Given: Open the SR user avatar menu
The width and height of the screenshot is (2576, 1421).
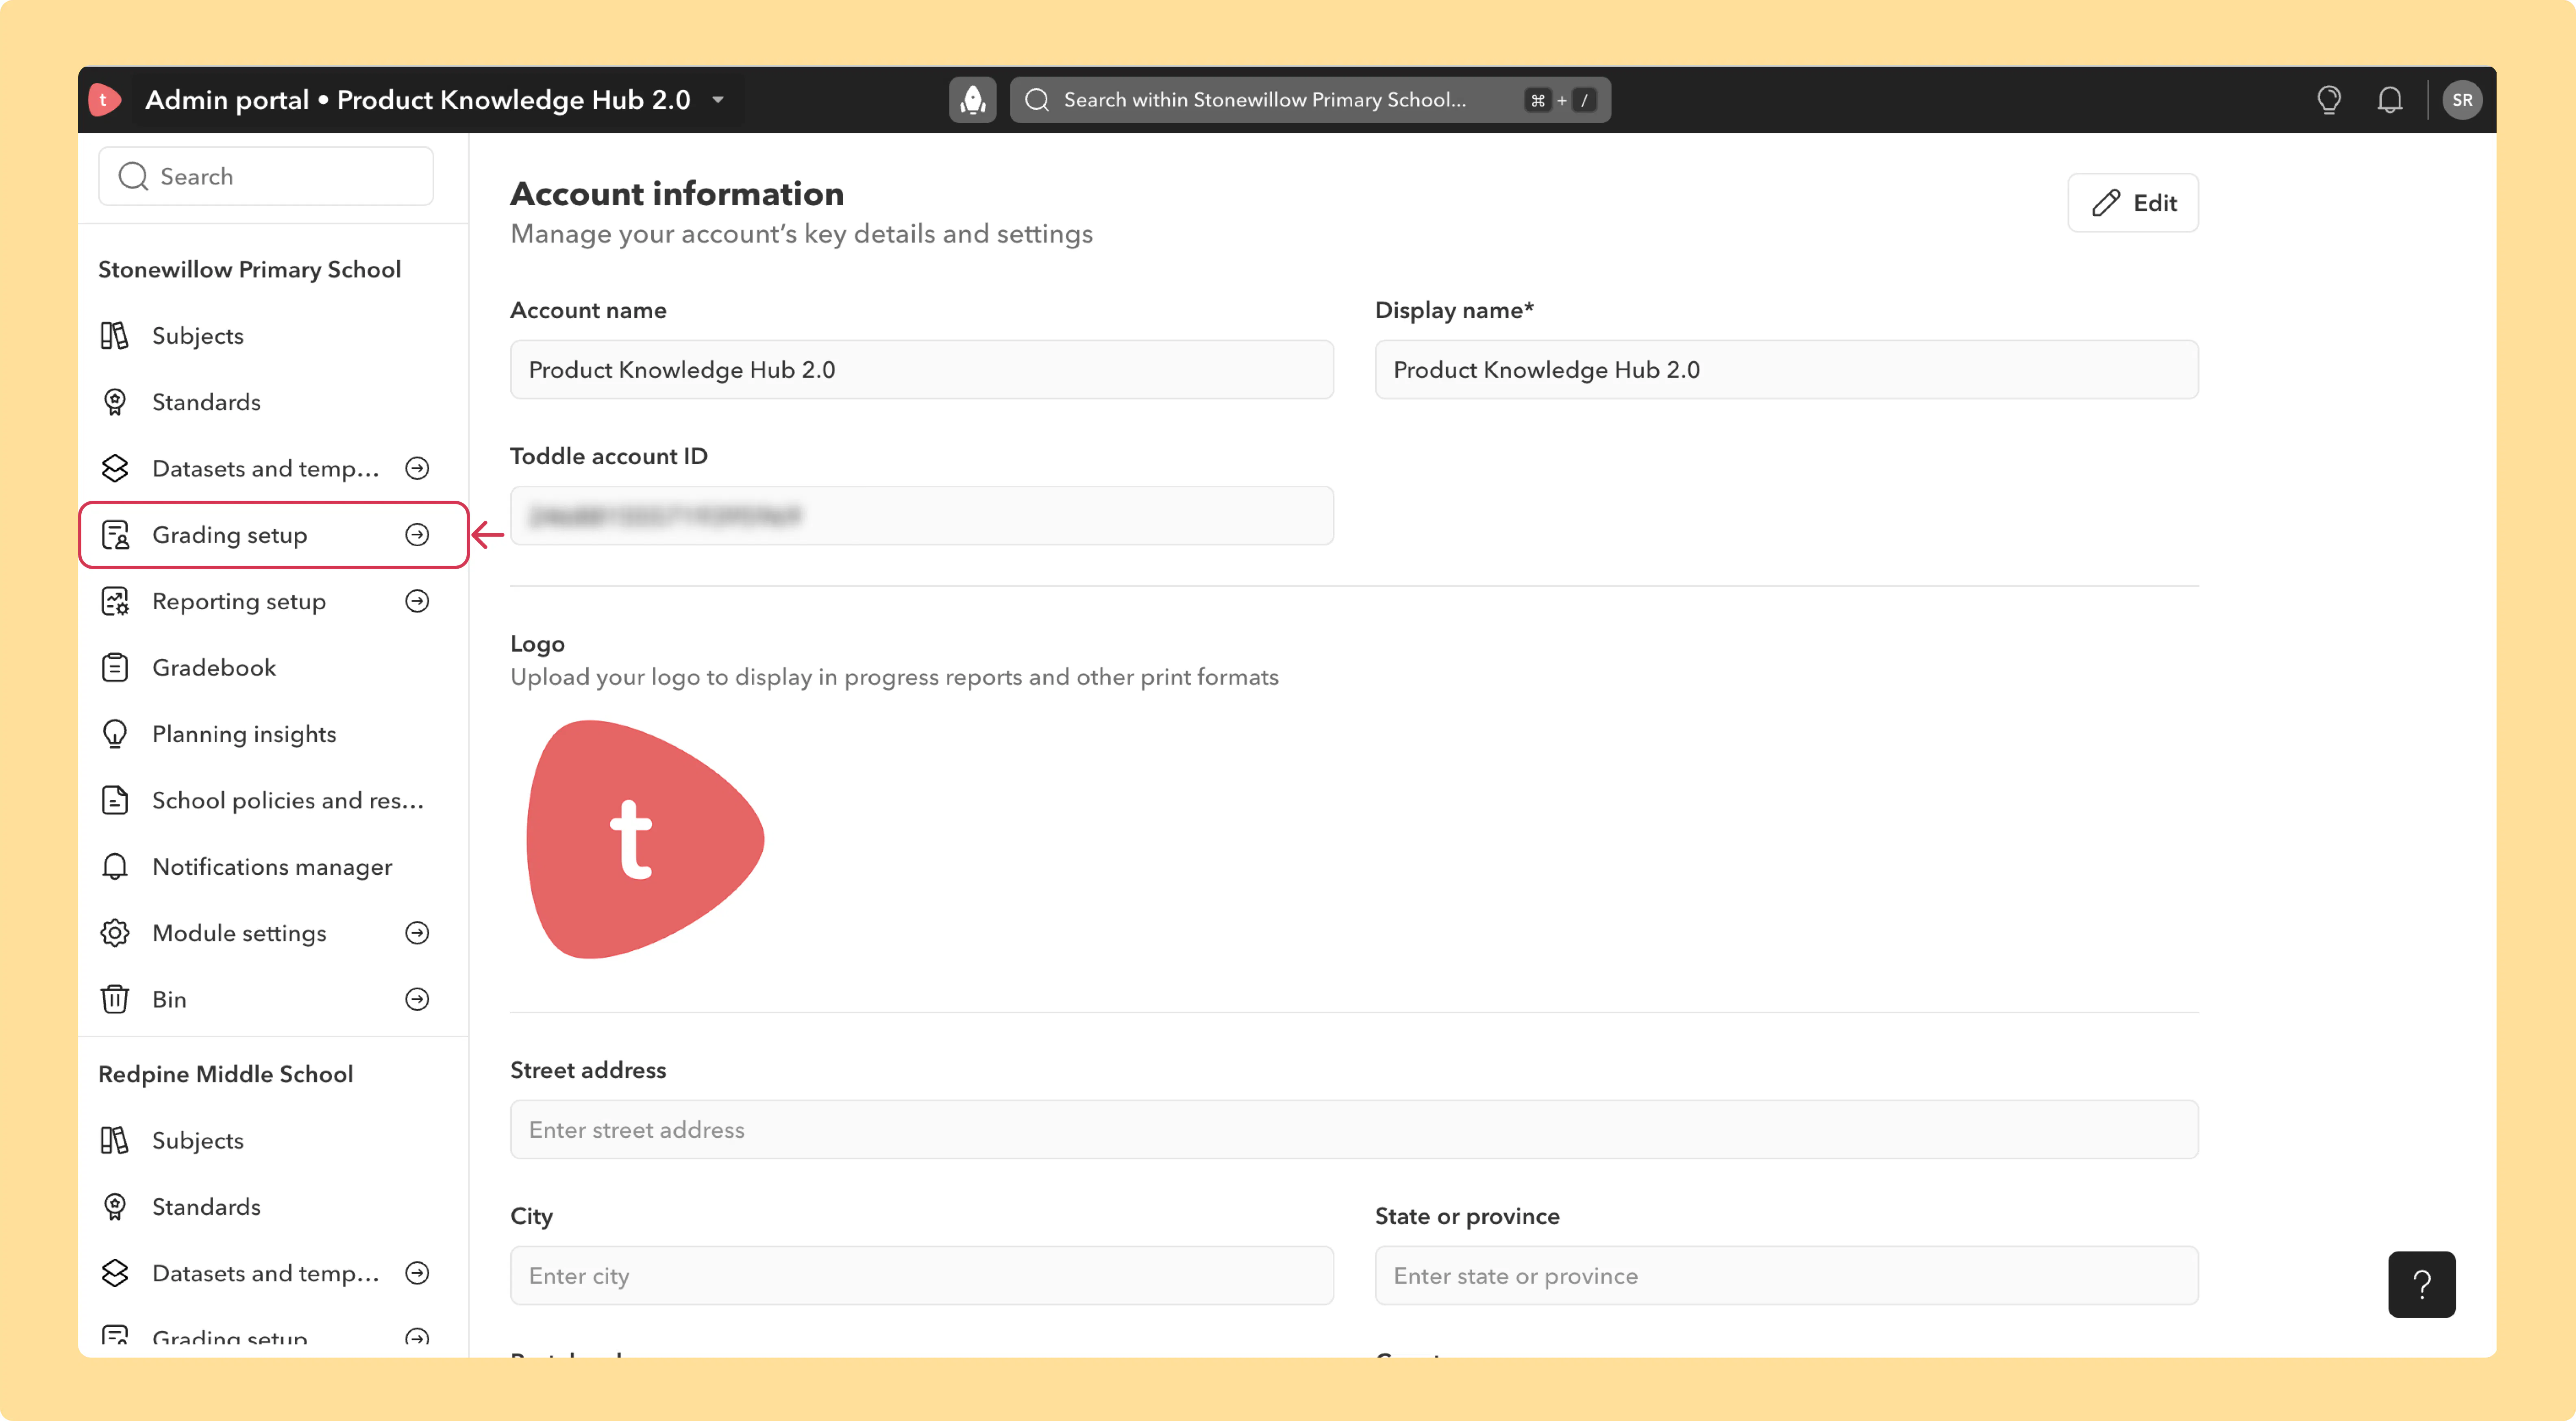Looking at the screenshot, I should tap(2462, 99).
